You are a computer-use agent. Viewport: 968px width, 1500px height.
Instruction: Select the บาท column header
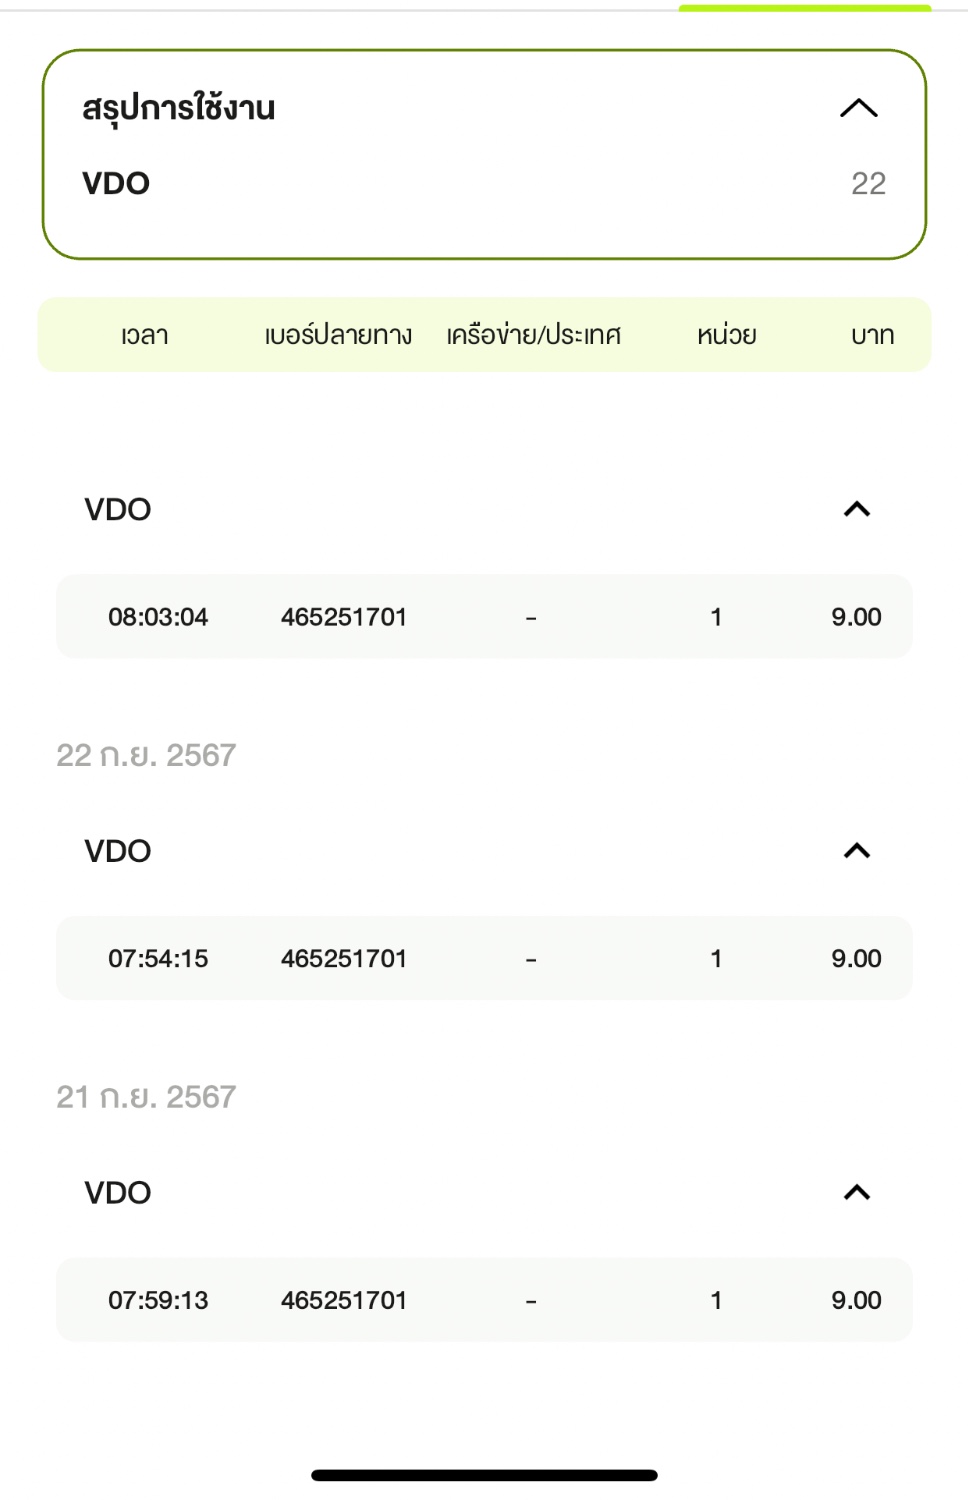coord(872,335)
